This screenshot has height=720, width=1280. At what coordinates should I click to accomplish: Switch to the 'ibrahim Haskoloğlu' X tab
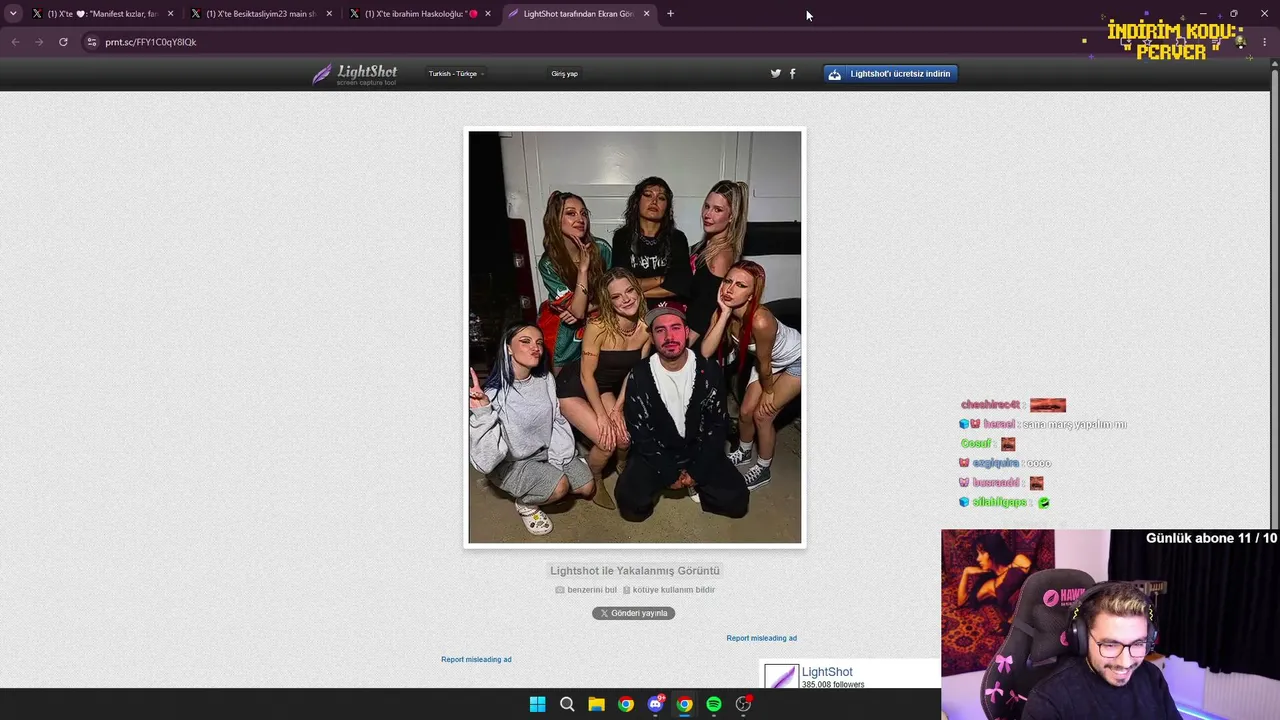pos(420,14)
